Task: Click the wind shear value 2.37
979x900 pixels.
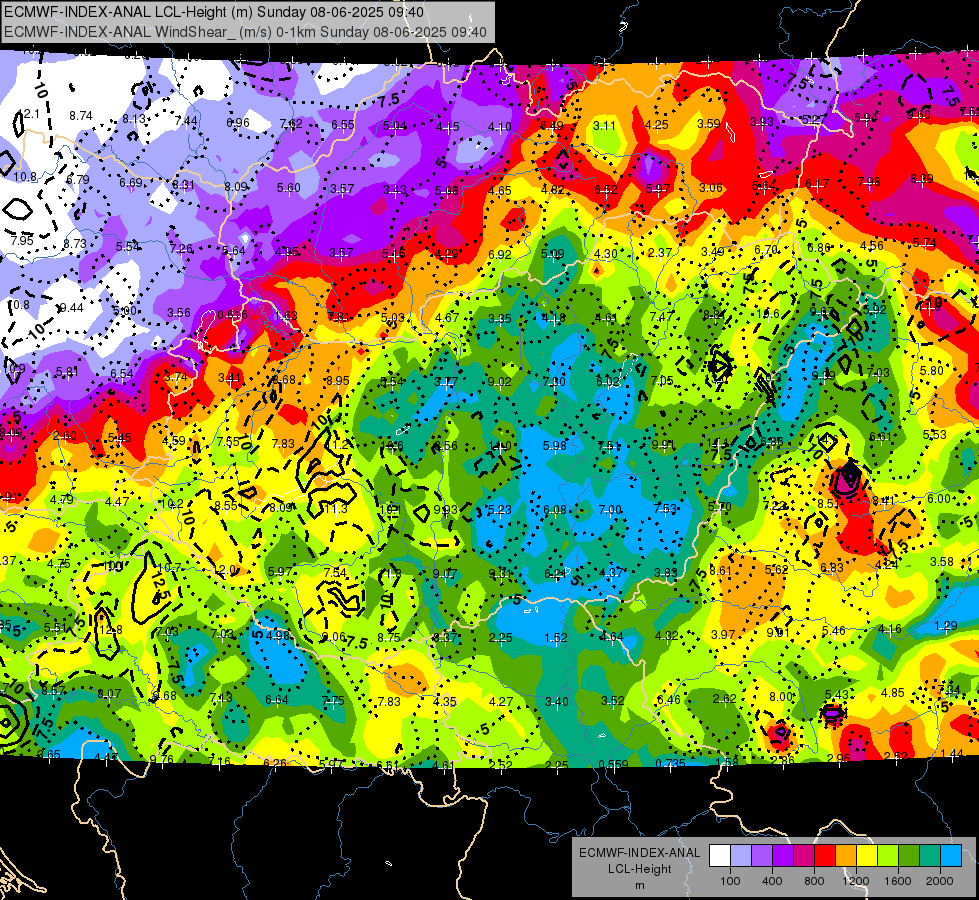Action: pos(660,252)
